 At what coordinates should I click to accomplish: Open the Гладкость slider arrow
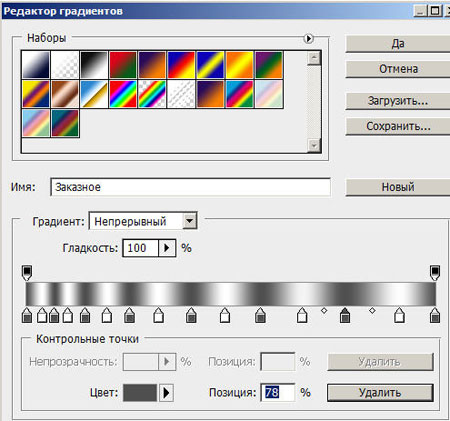pos(167,248)
